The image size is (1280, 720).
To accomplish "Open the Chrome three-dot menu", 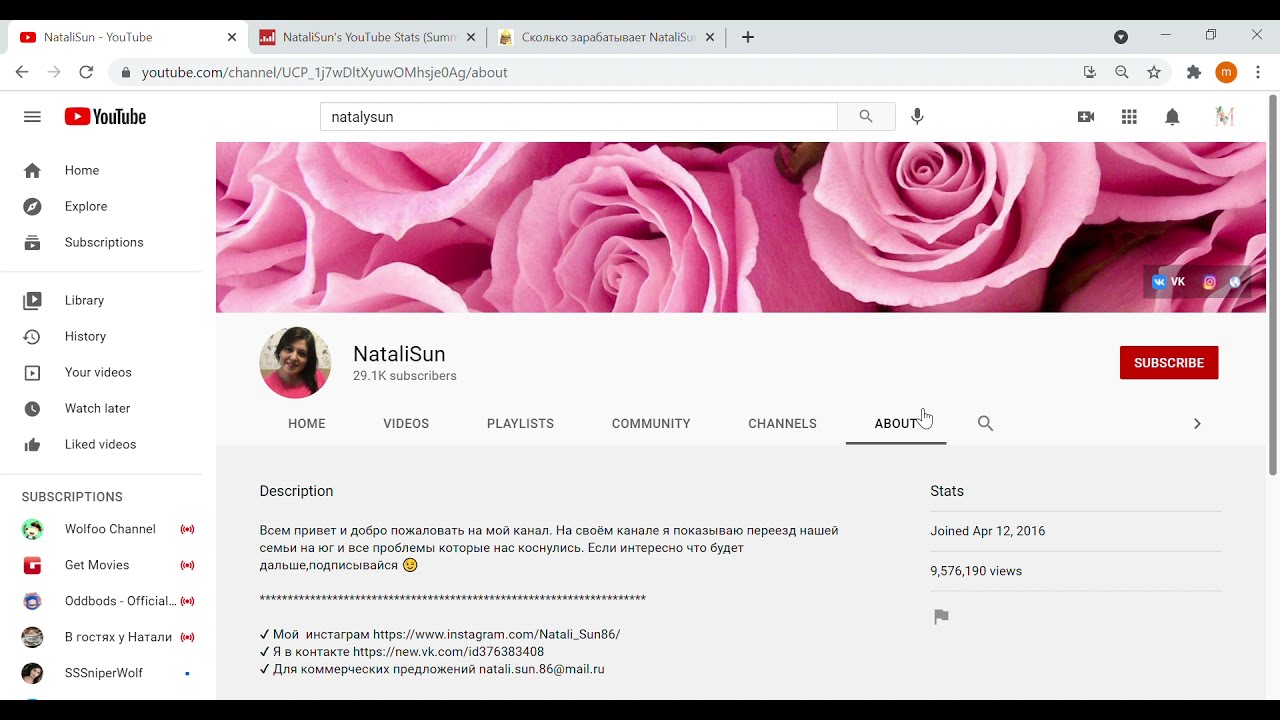I will (x=1259, y=72).
